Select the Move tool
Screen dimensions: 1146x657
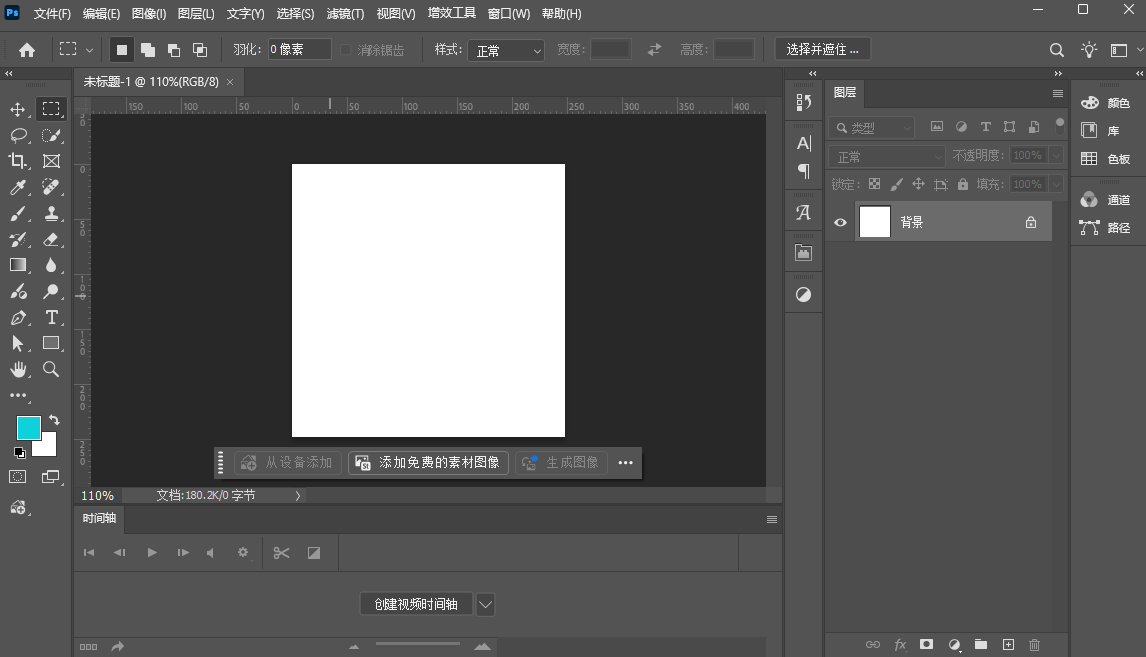(18, 109)
